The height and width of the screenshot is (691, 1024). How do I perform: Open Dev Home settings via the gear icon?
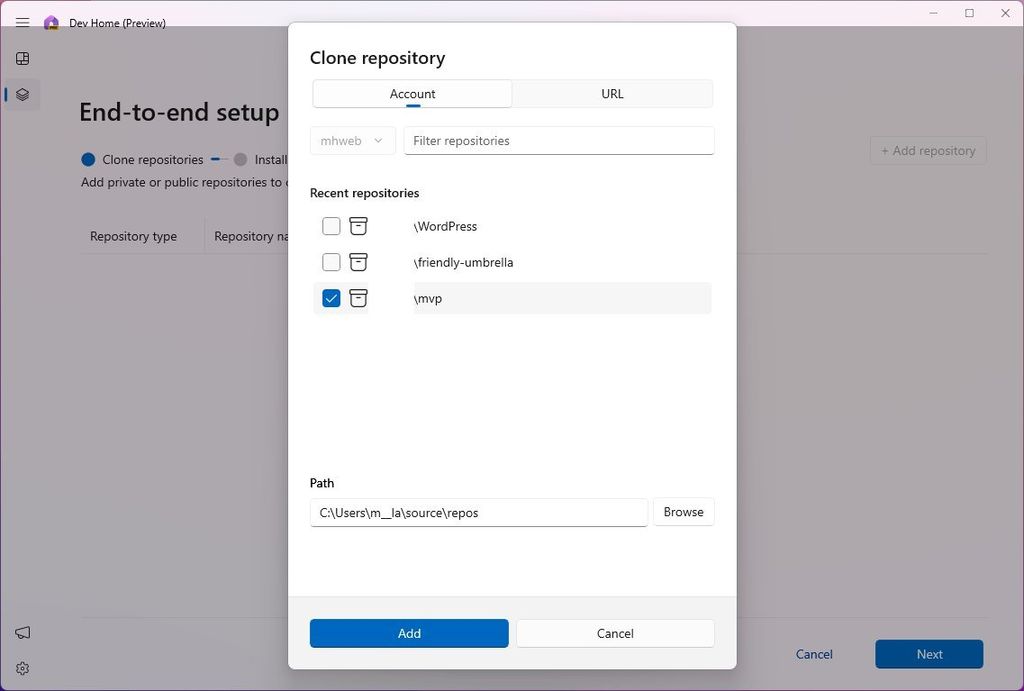click(x=22, y=668)
